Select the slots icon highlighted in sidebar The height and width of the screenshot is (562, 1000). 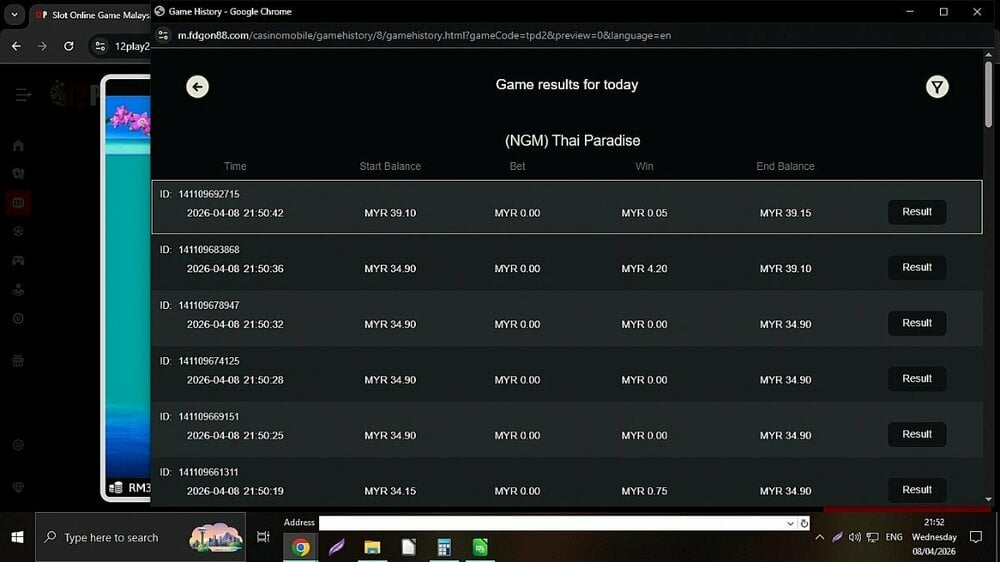click(x=18, y=203)
